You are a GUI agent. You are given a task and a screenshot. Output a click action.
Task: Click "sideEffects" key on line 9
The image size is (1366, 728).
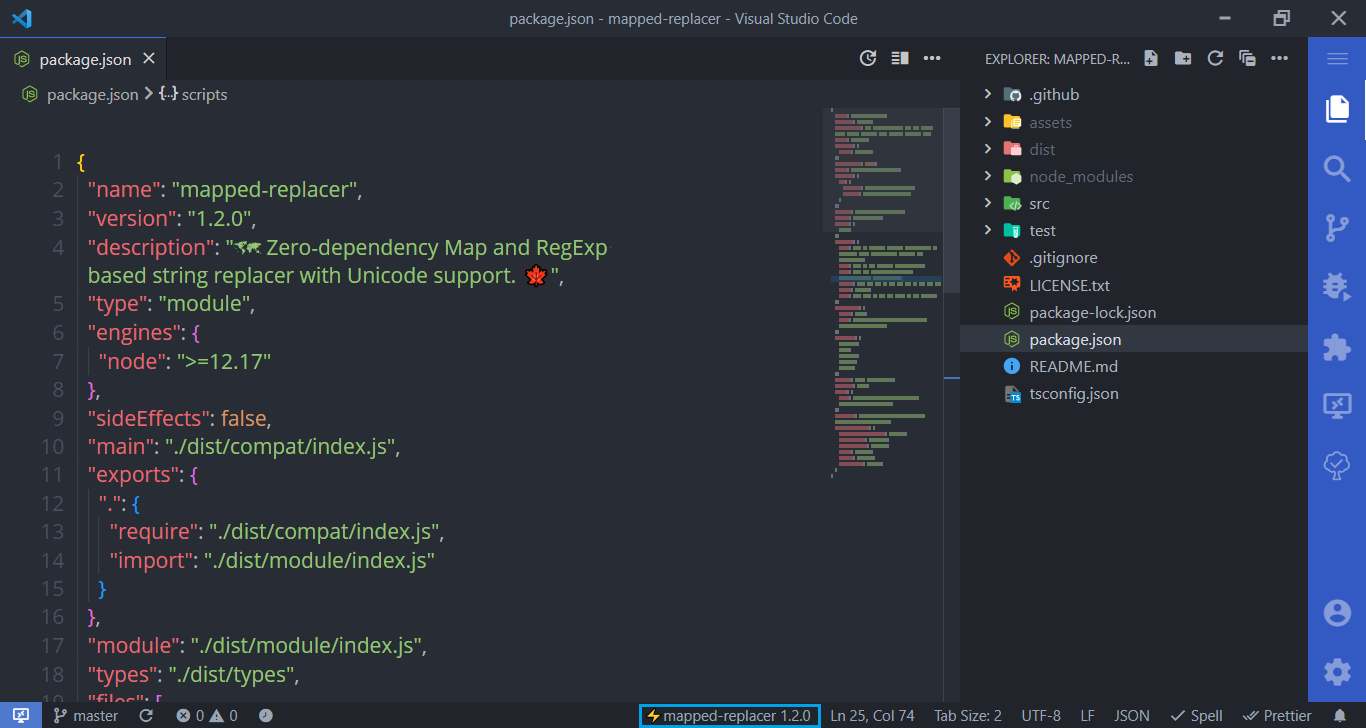pyautogui.click(x=149, y=418)
